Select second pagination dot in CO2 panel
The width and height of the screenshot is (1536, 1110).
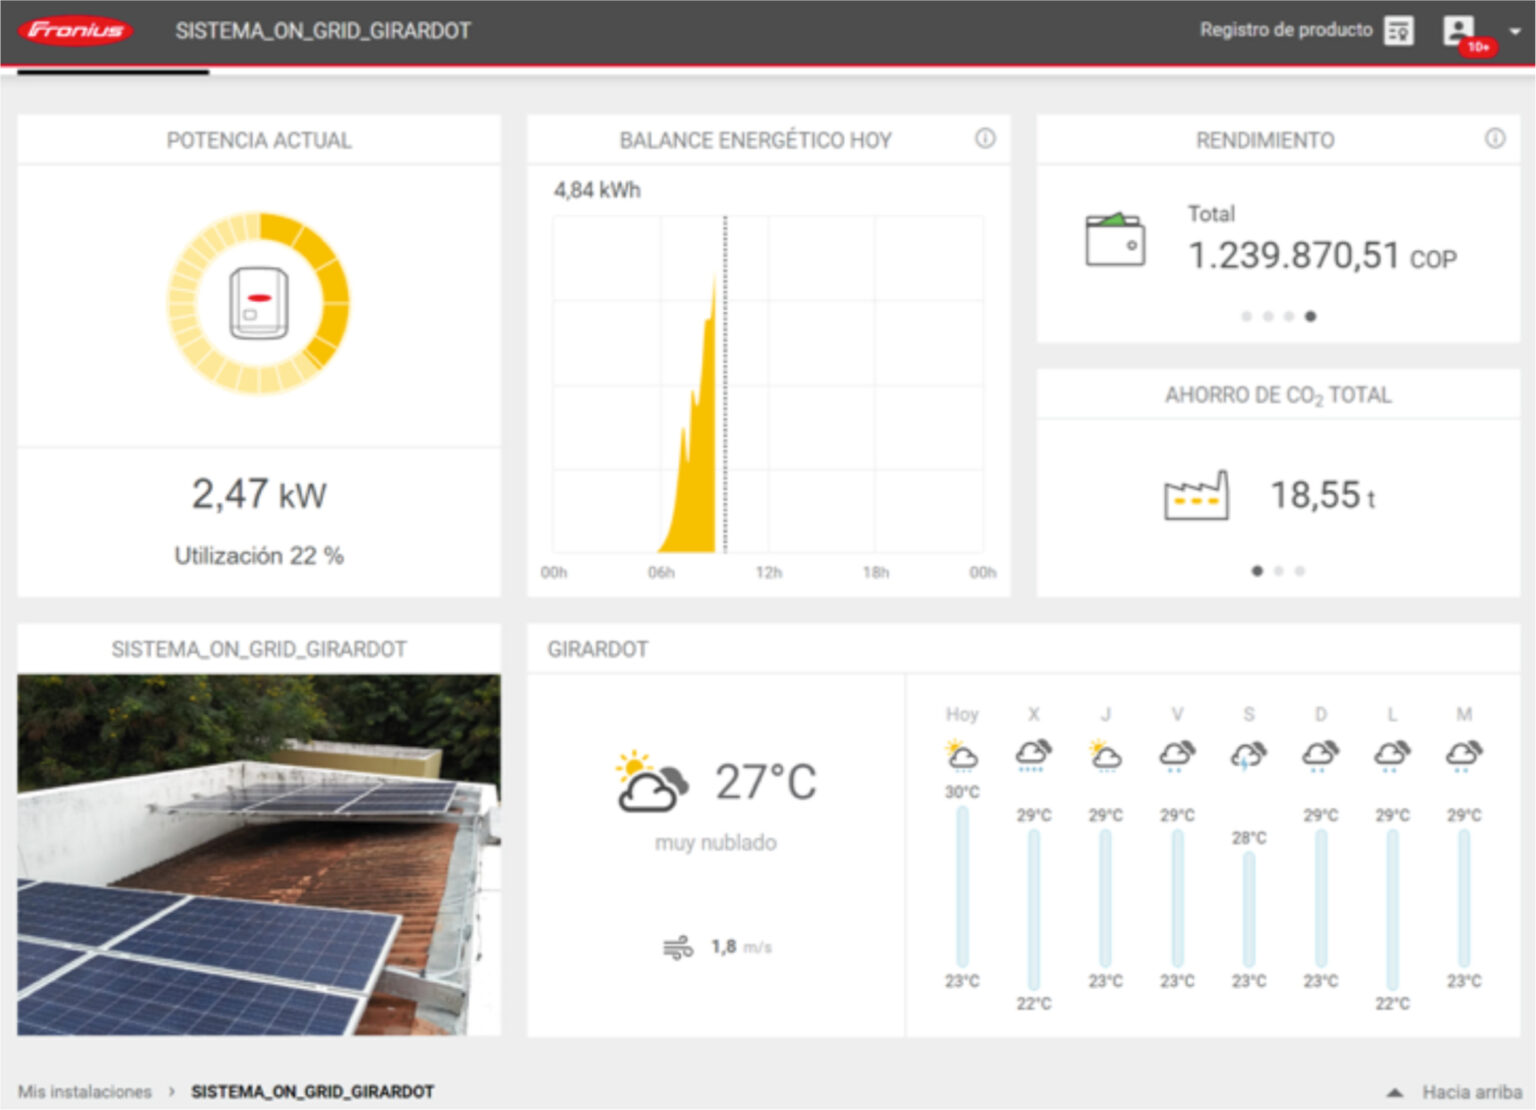point(1278,571)
